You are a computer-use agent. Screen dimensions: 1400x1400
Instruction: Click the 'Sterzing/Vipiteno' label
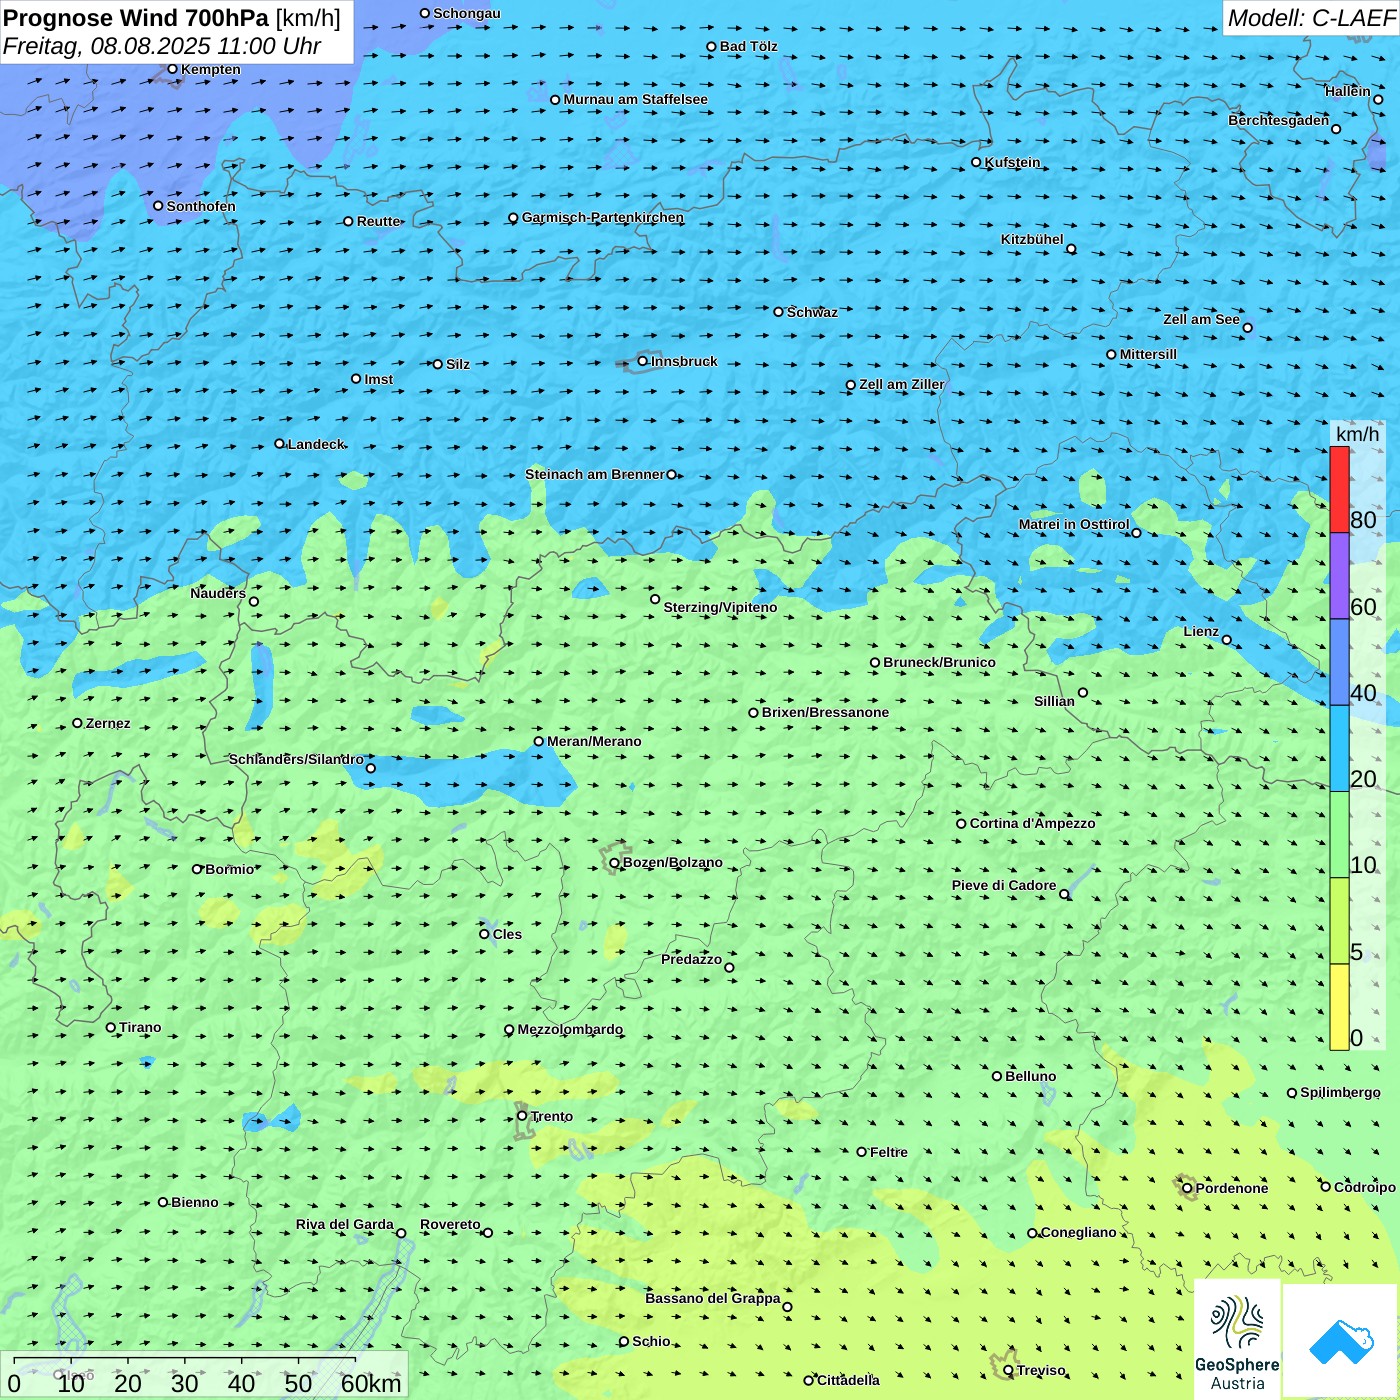click(x=721, y=607)
